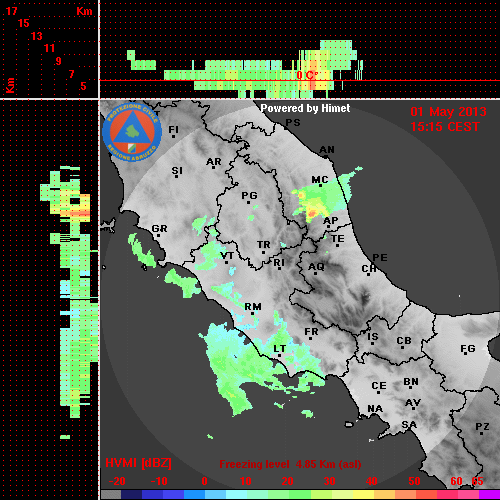Click the 'AP' city label
Screen dimensions: 500x500
click(331, 221)
